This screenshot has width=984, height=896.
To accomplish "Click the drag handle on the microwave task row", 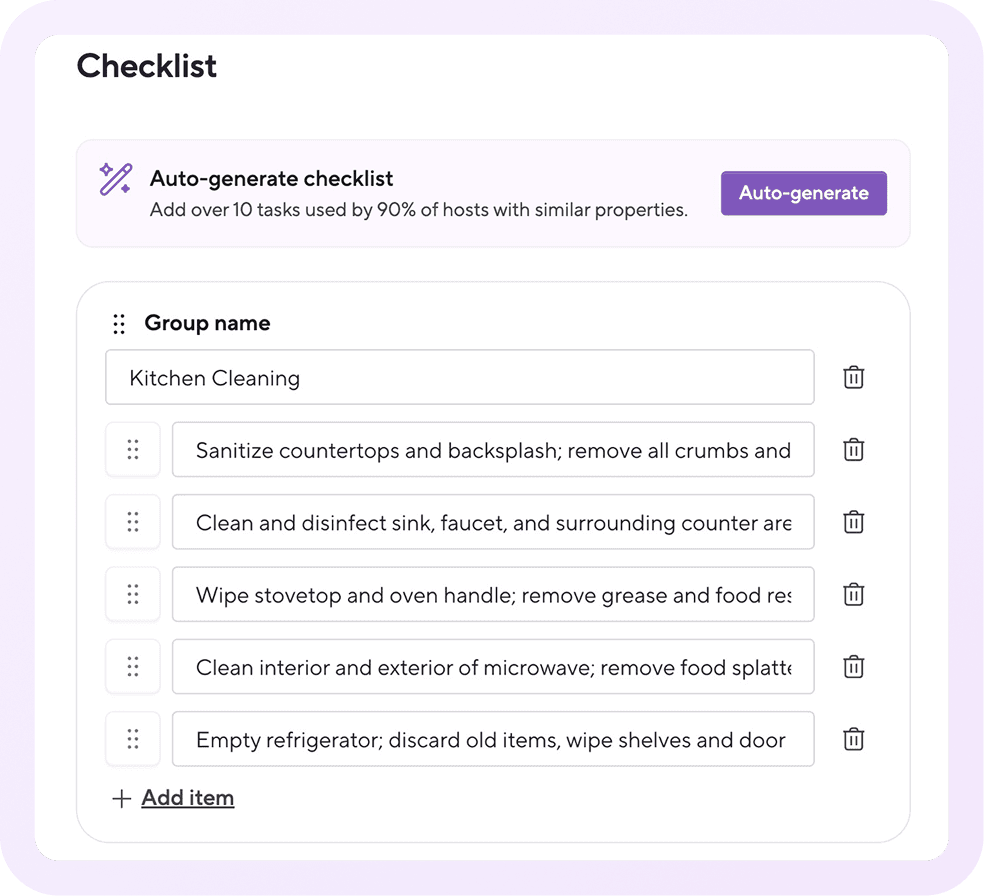I will (x=133, y=666).
